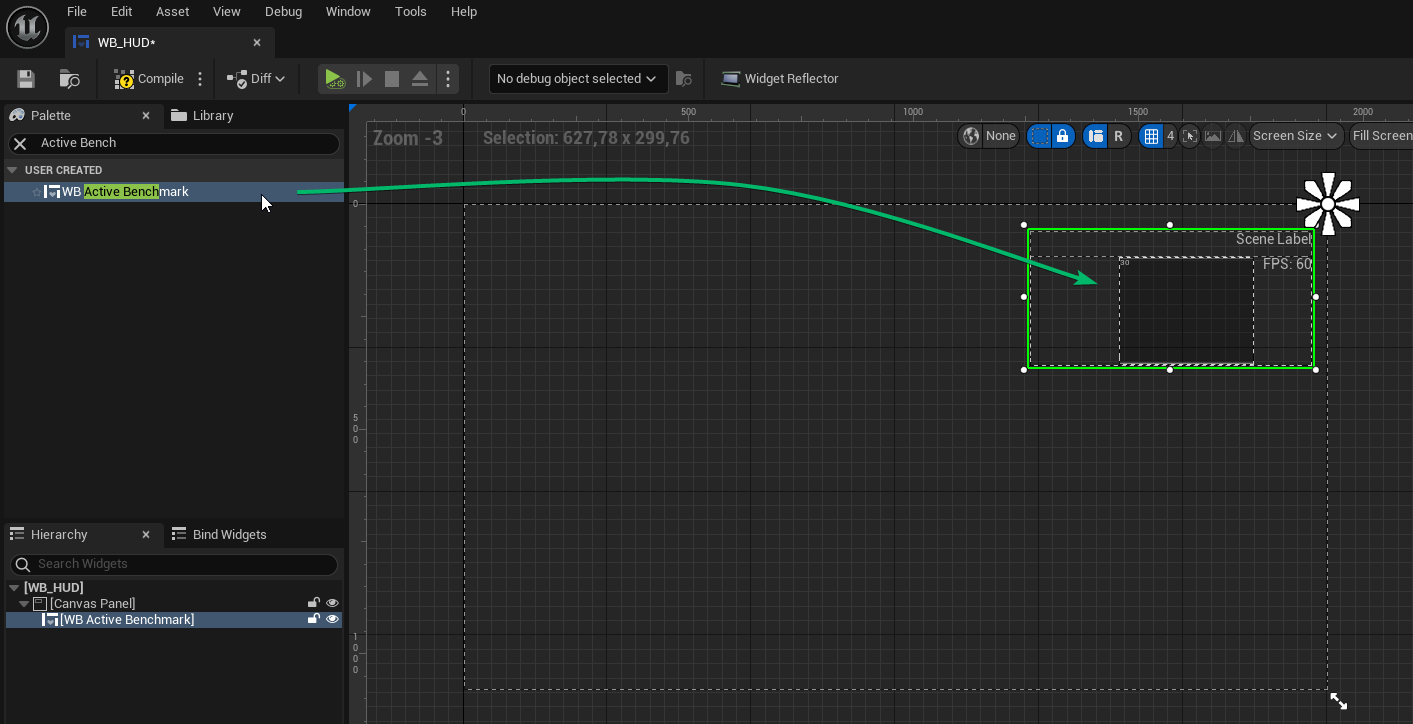Toggle the layout lock icon in viewport toolbar

pyautogui.click(x=1062, y=136)
